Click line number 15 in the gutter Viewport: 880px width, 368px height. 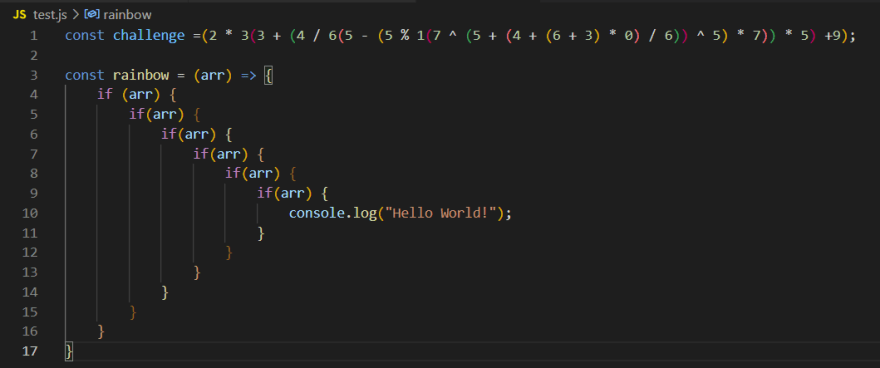(30, 311)
